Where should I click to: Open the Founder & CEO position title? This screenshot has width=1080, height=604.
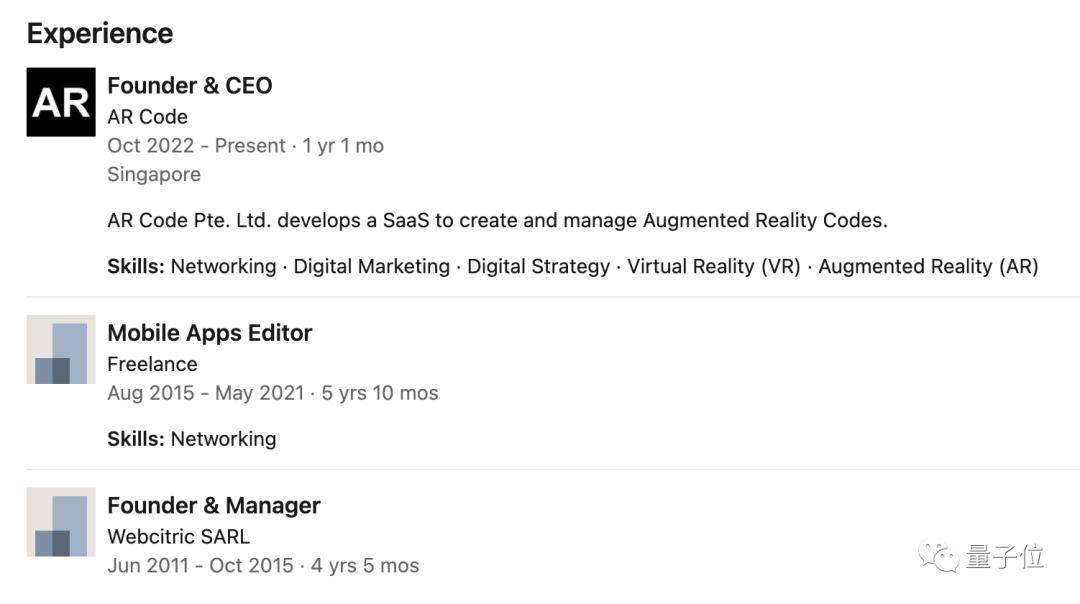pos(189,86)
